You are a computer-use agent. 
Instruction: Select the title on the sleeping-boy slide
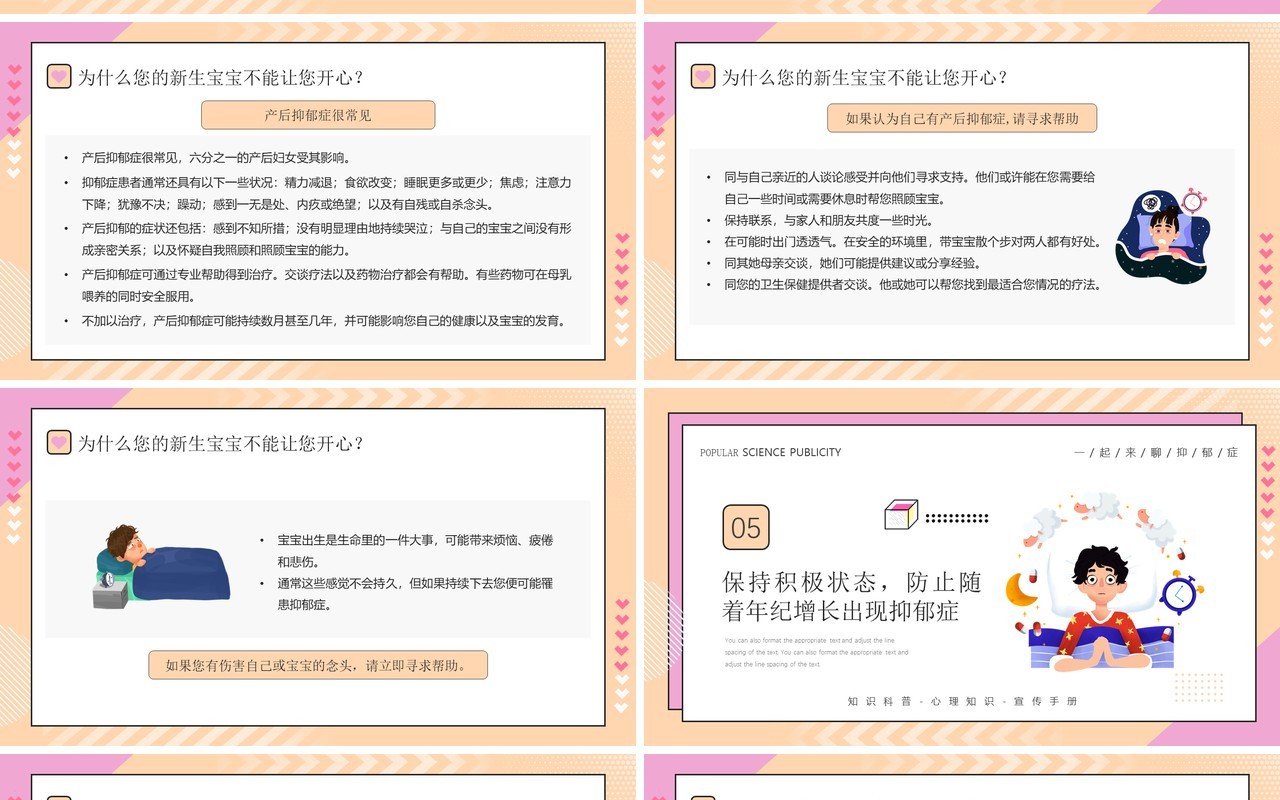coord(221,443)
